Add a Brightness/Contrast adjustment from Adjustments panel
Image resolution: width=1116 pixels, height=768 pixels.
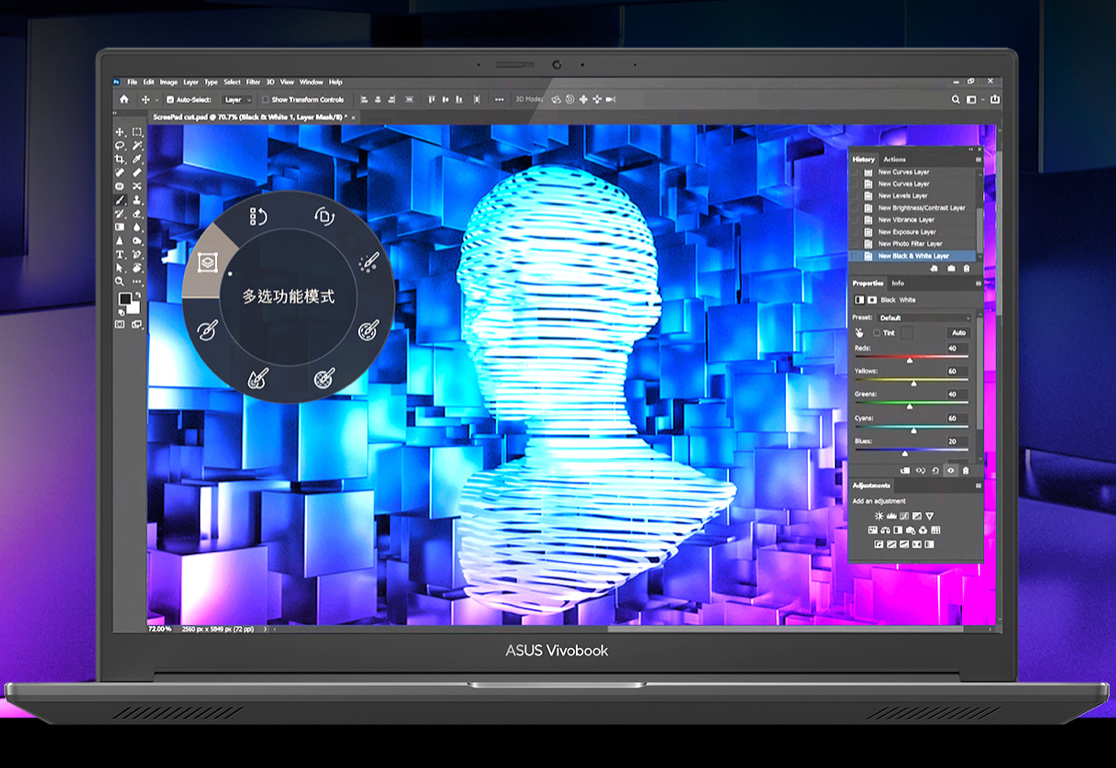(879, 515)
